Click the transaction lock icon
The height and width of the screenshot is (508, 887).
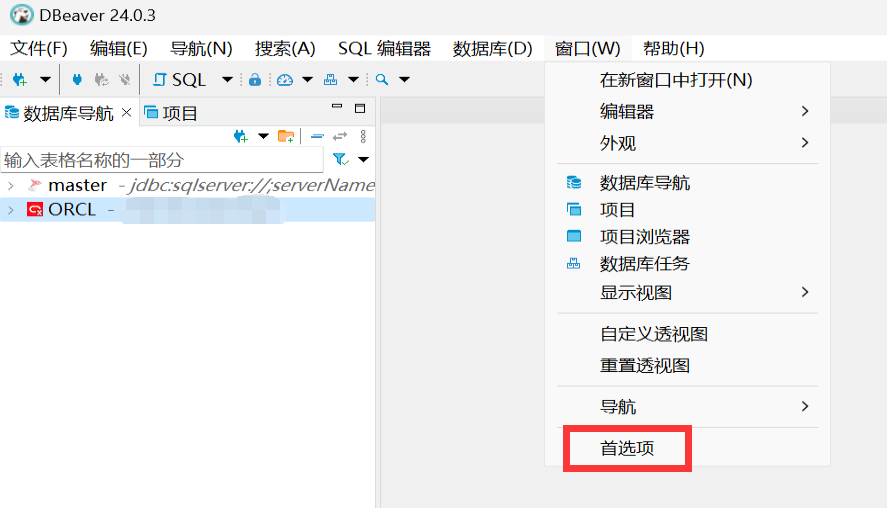[x=255, y=80]
